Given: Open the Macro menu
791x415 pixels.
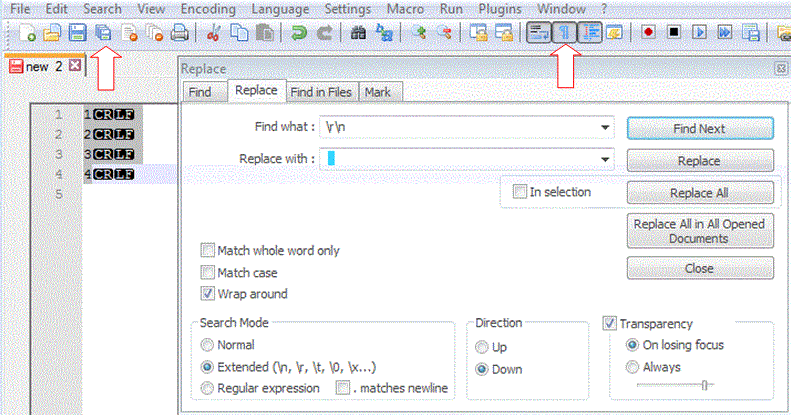Looking at the screenshot, I should pos(406,9).
